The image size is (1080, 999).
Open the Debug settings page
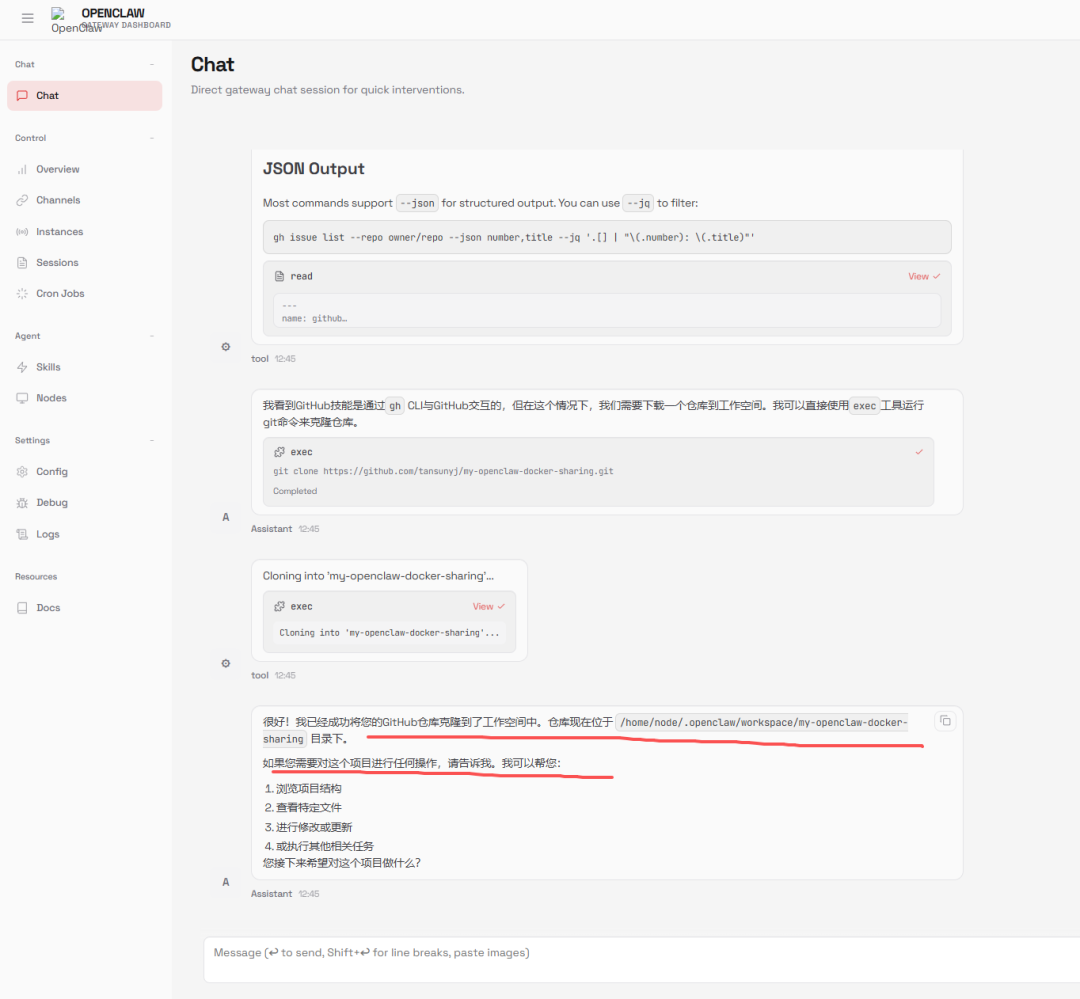pos(51,503)
